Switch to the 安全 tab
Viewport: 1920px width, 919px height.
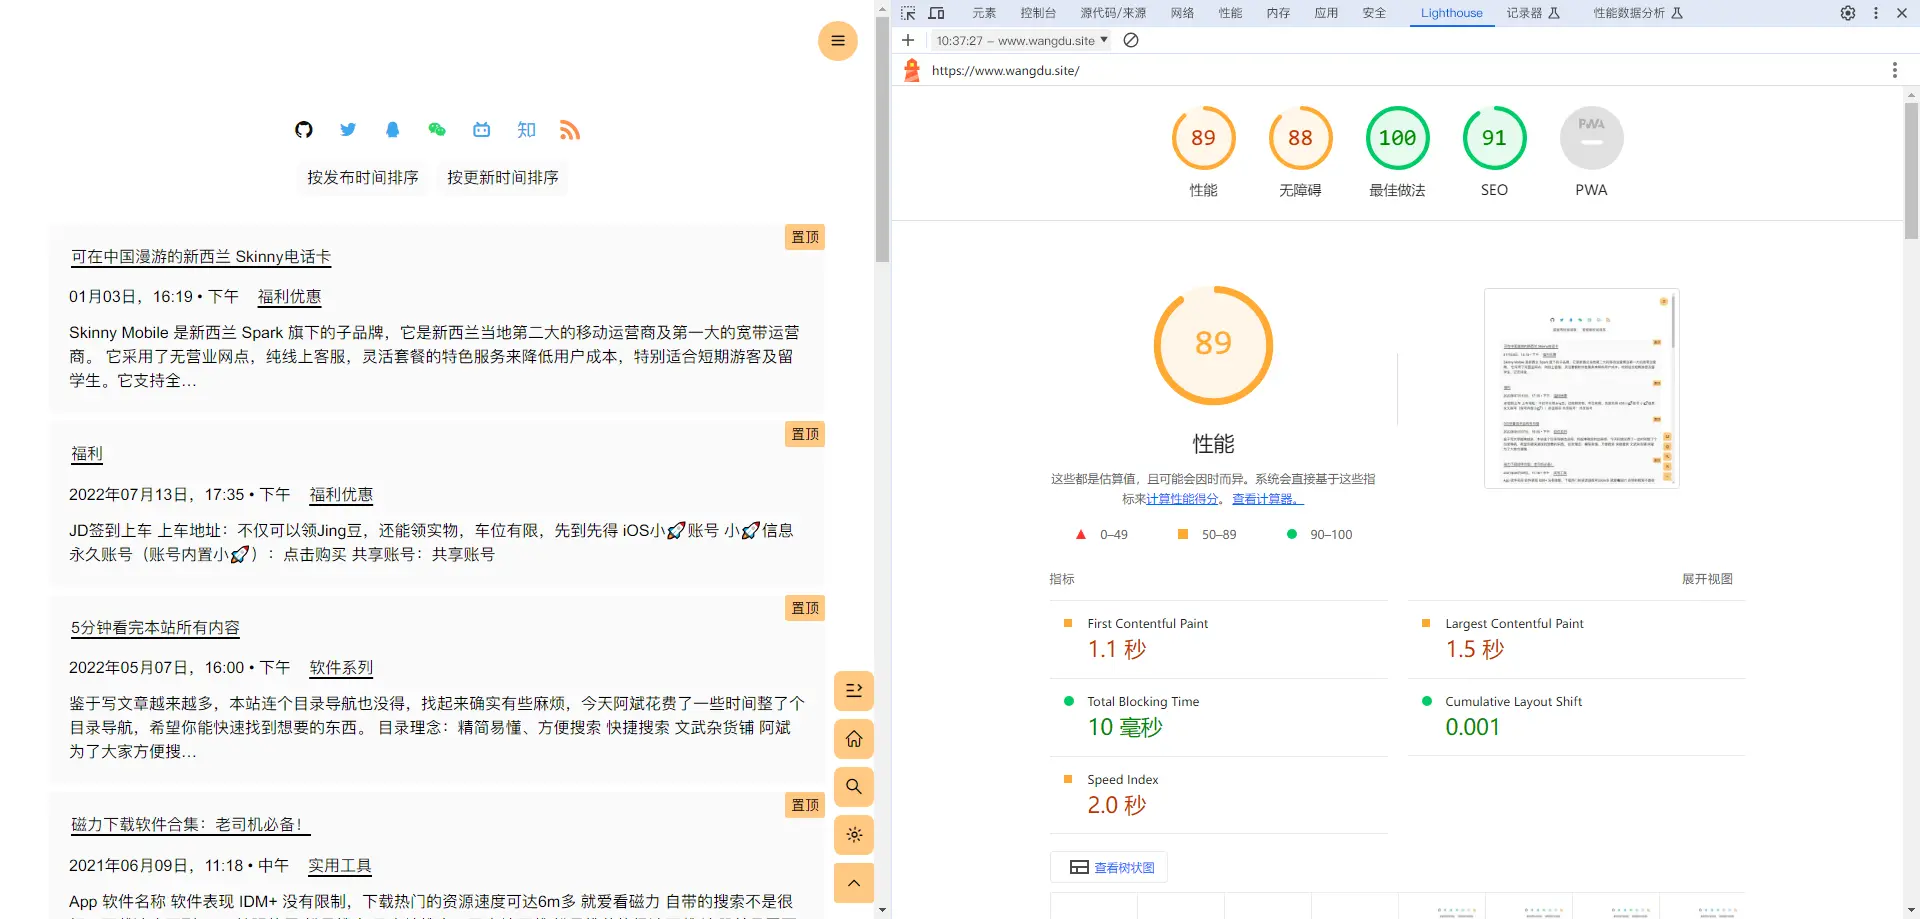click(1374, 13)
